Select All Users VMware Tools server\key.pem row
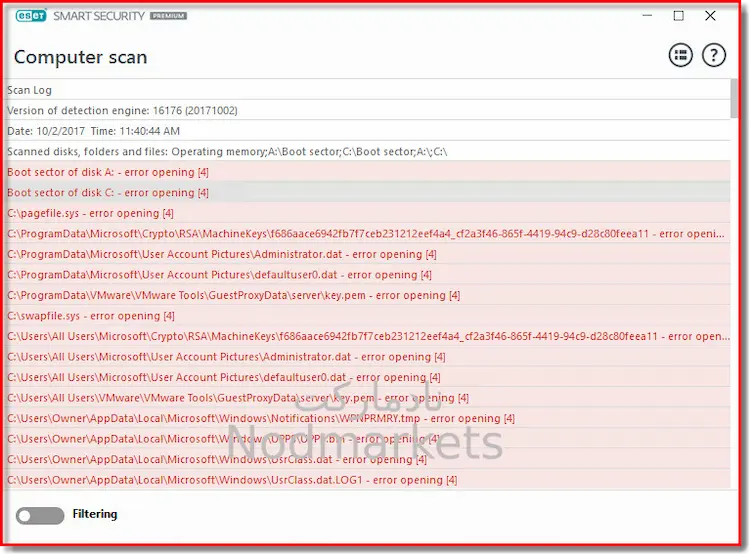The height and width of the screenshot is (554, 750). [367, 398]
